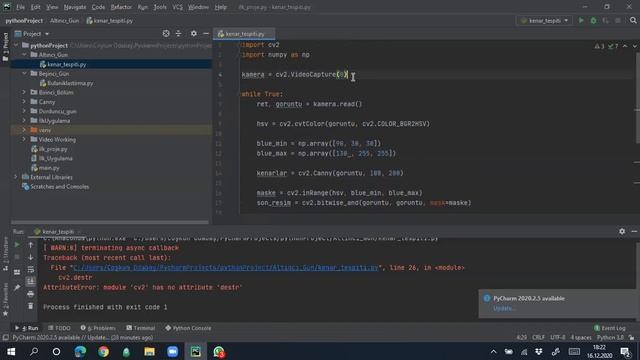This screenshot has width=640, height=360.
Task: Toggle Favorites side tool window
Action: 5,300
